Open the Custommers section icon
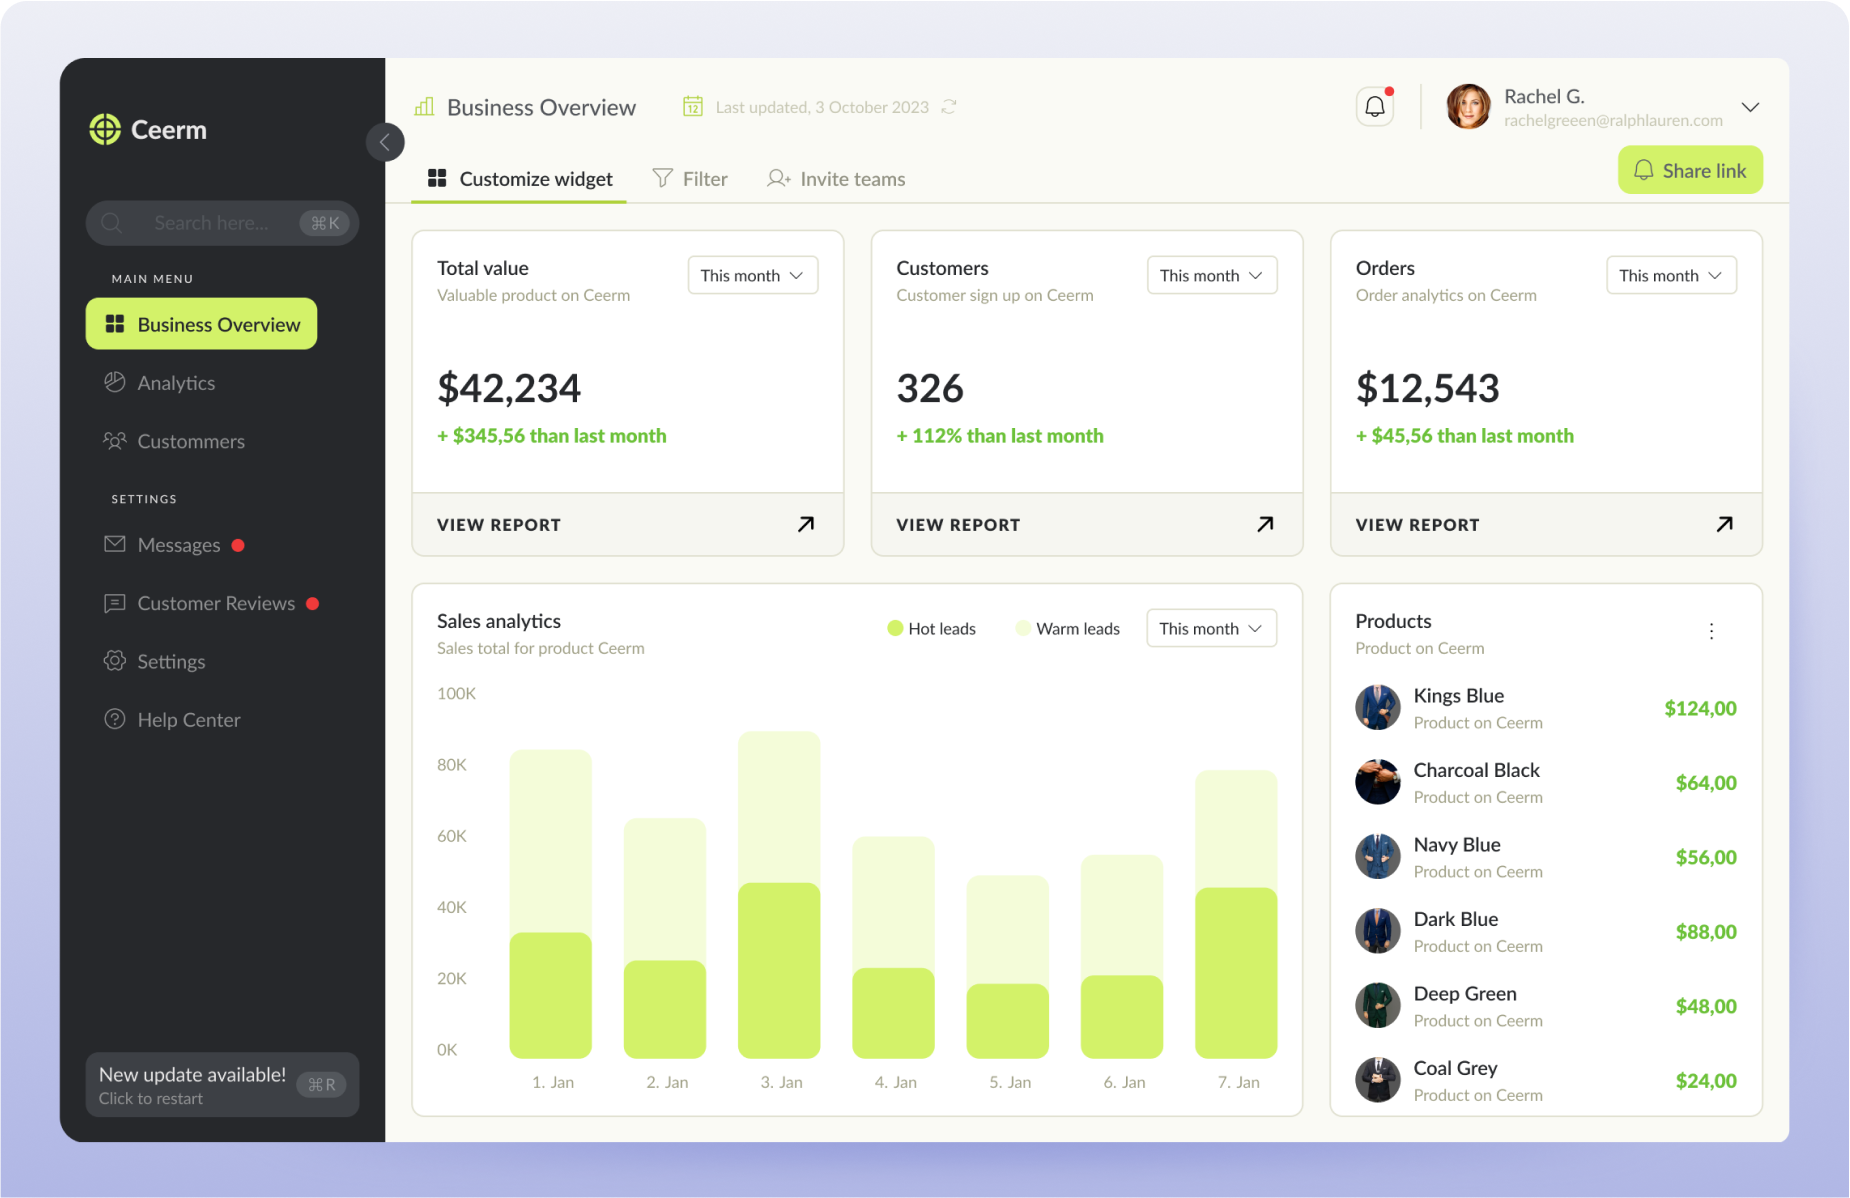 coord(116,441)
